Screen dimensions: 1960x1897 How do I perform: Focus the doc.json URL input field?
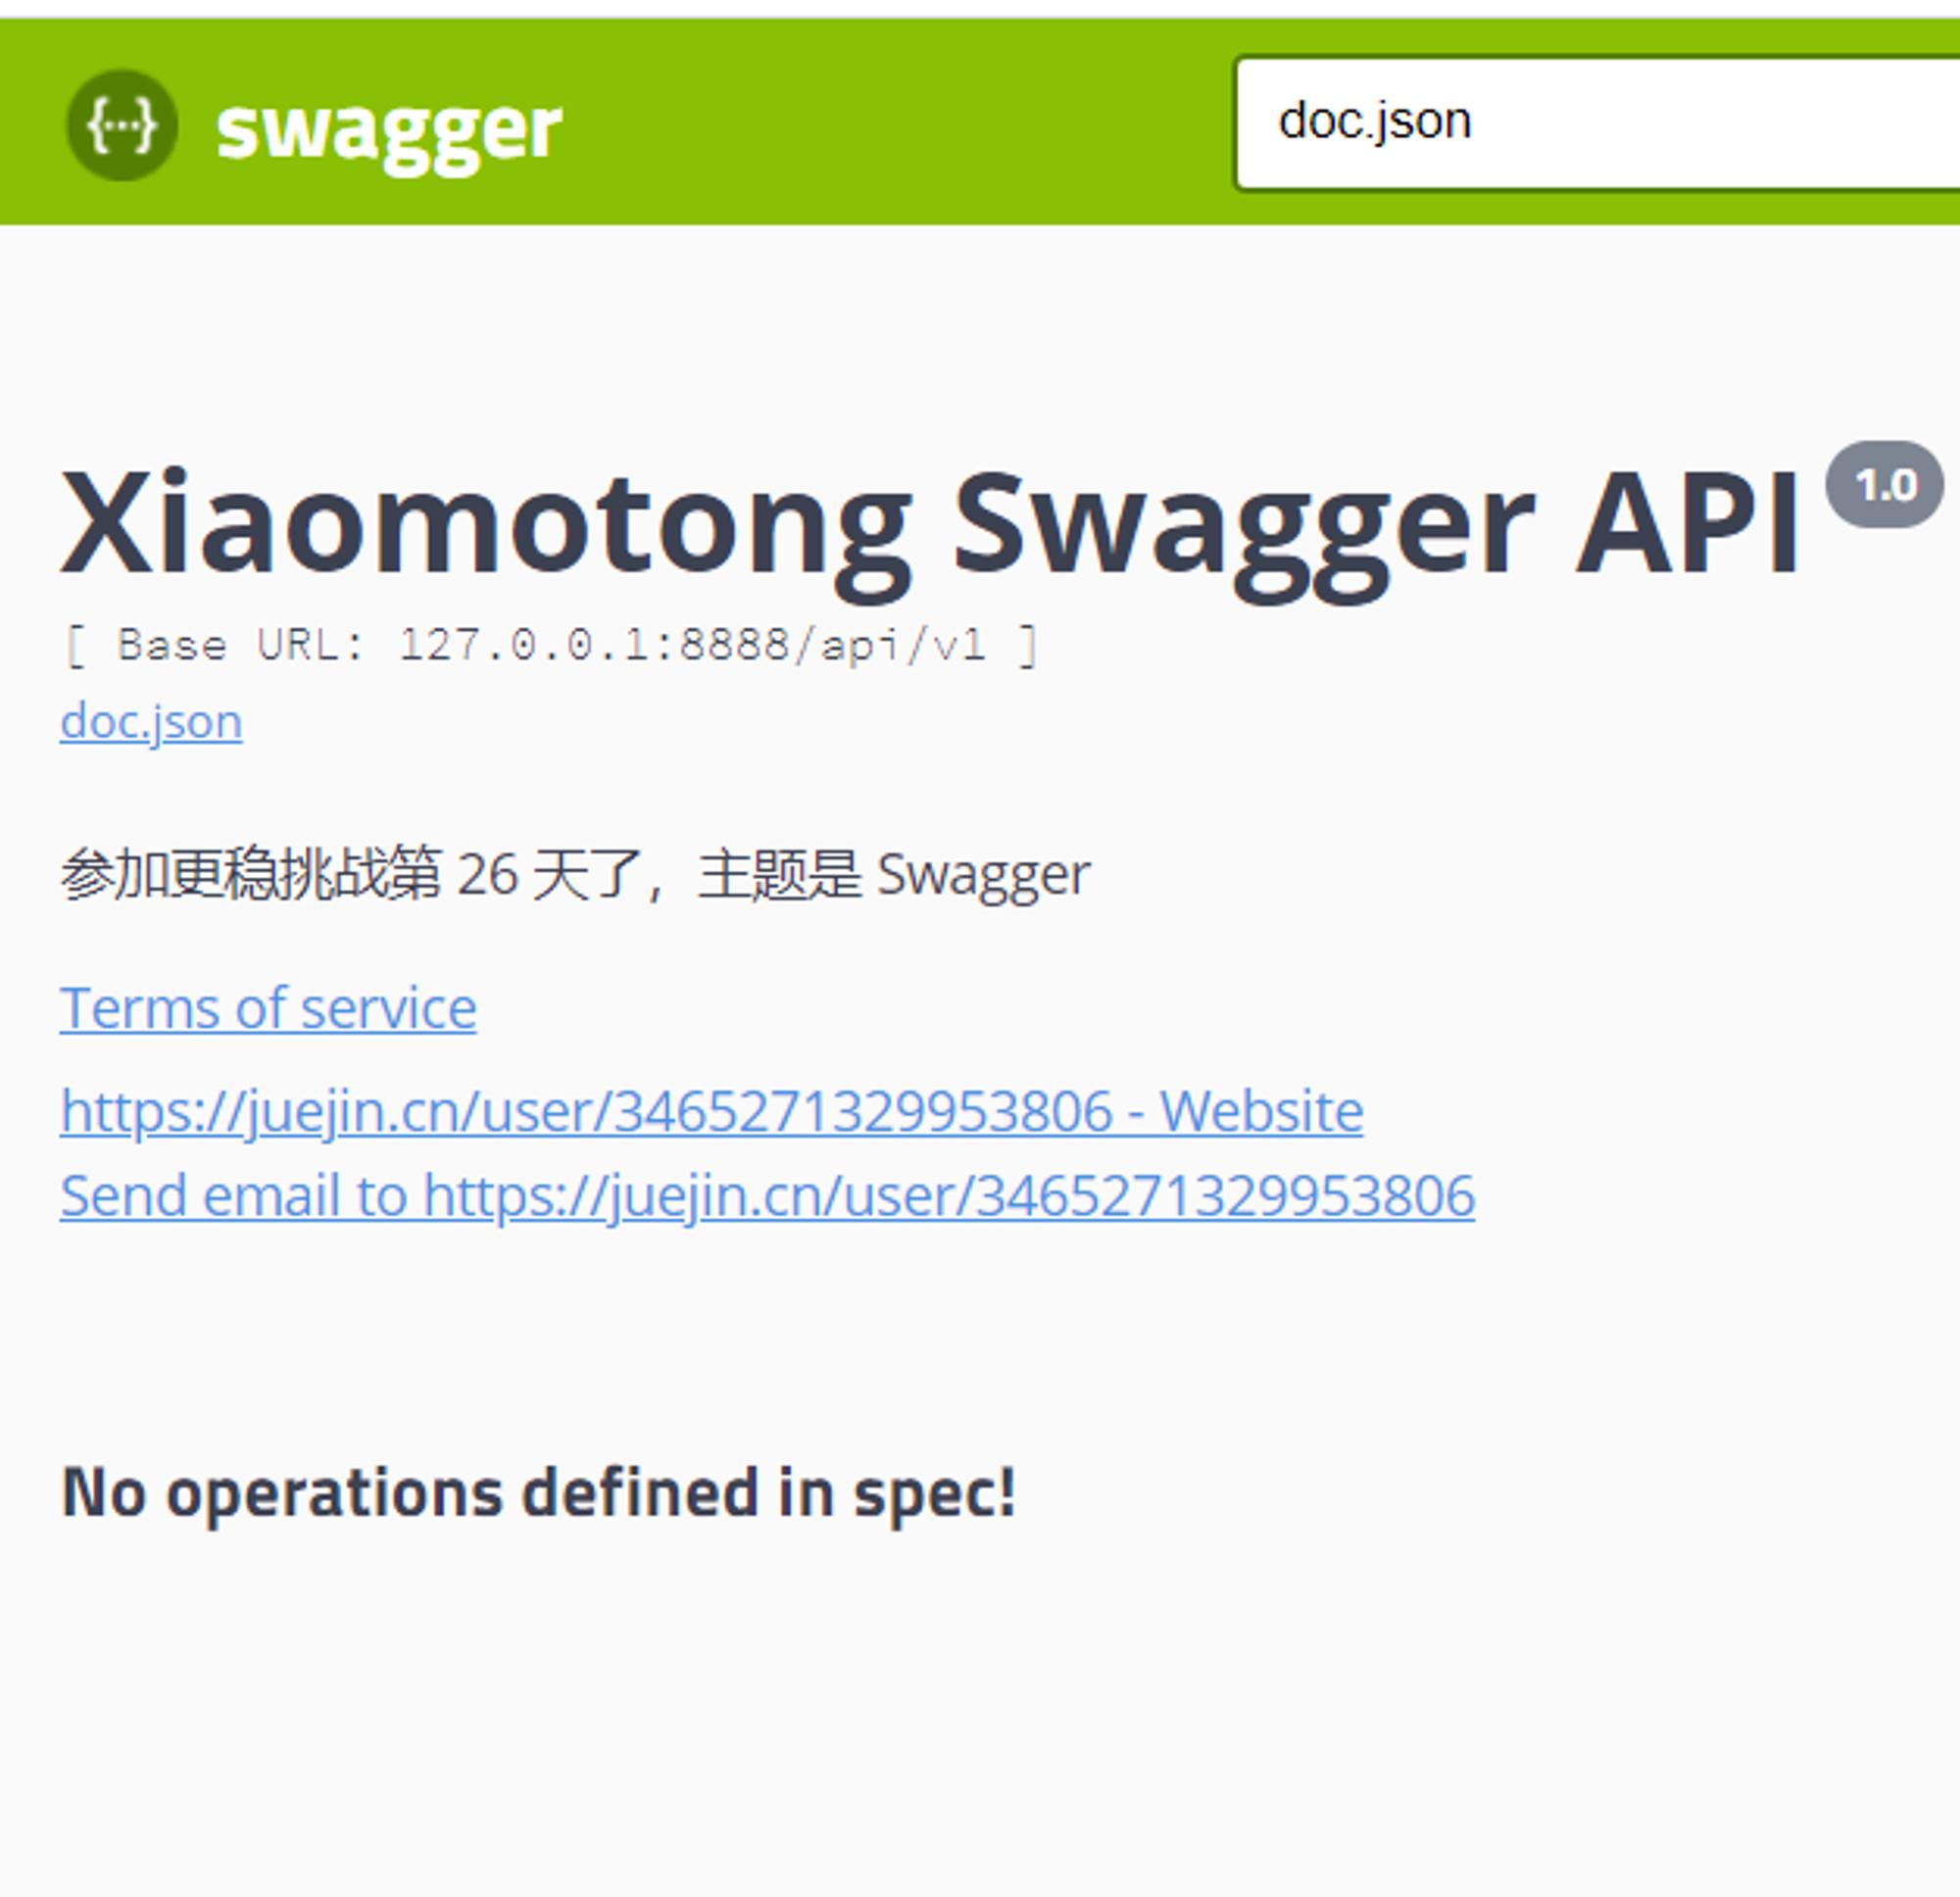tap(1598, 122)
